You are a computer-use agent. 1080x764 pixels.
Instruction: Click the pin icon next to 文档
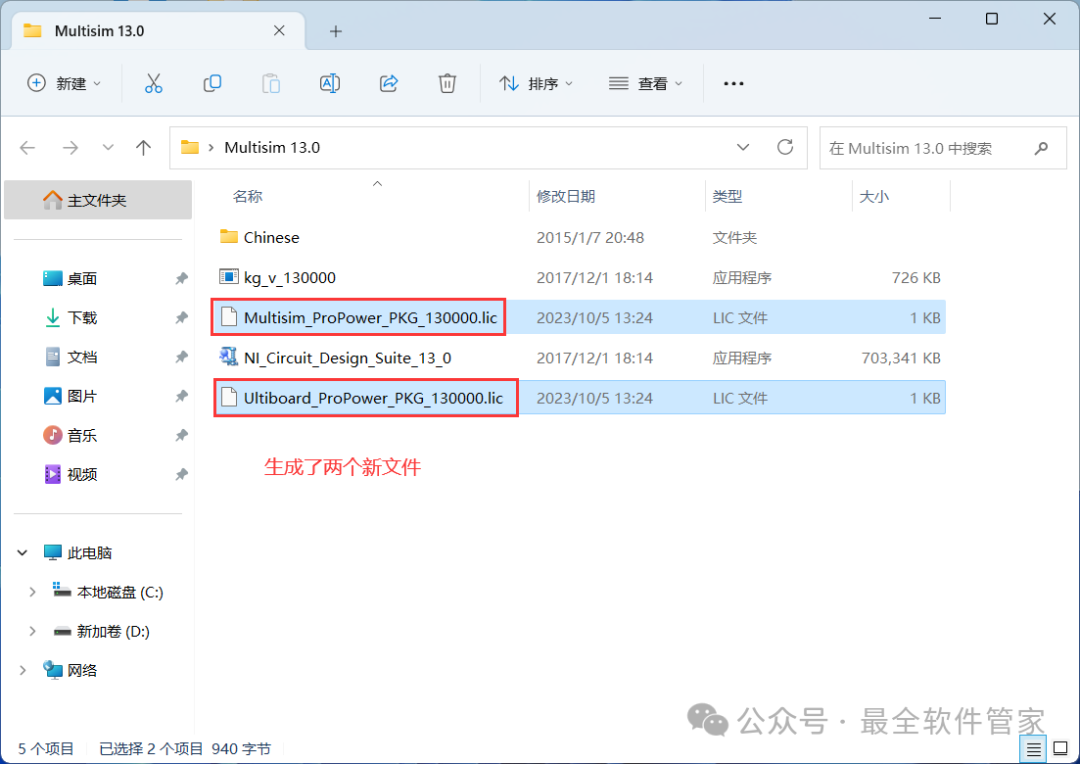tap(181, 357)
